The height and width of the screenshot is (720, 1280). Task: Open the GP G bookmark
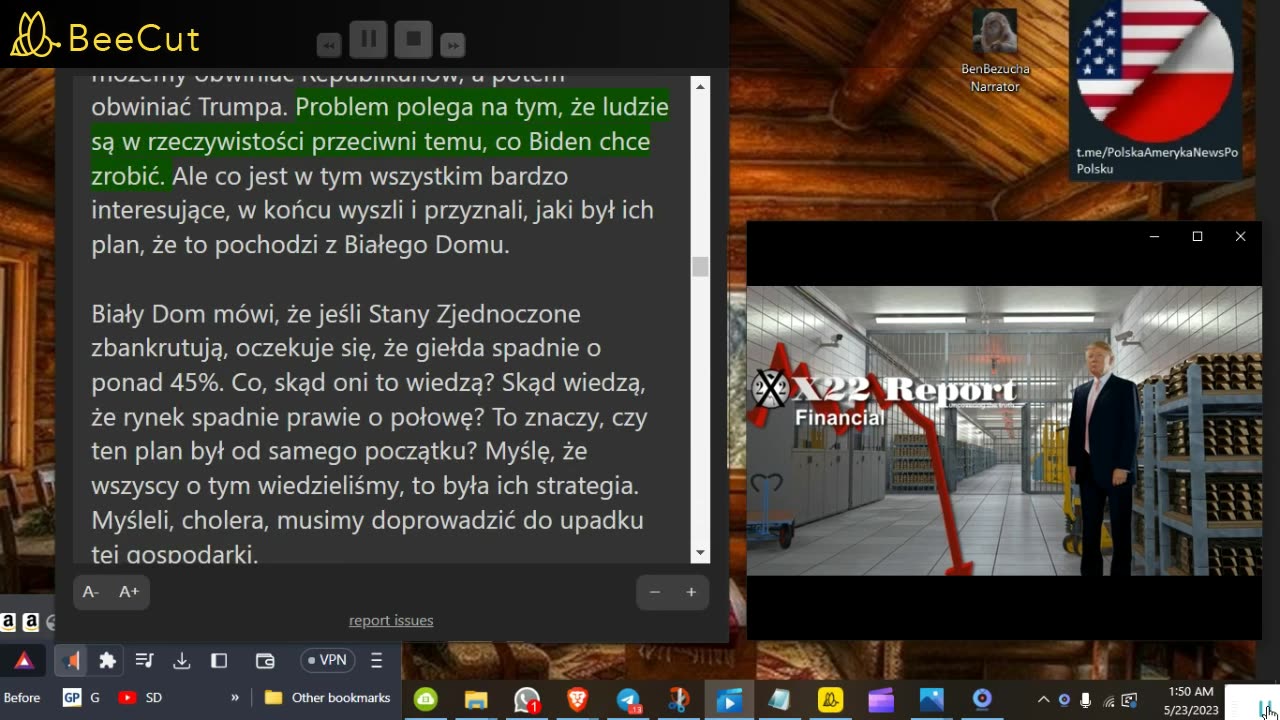(x=82, y=698)
